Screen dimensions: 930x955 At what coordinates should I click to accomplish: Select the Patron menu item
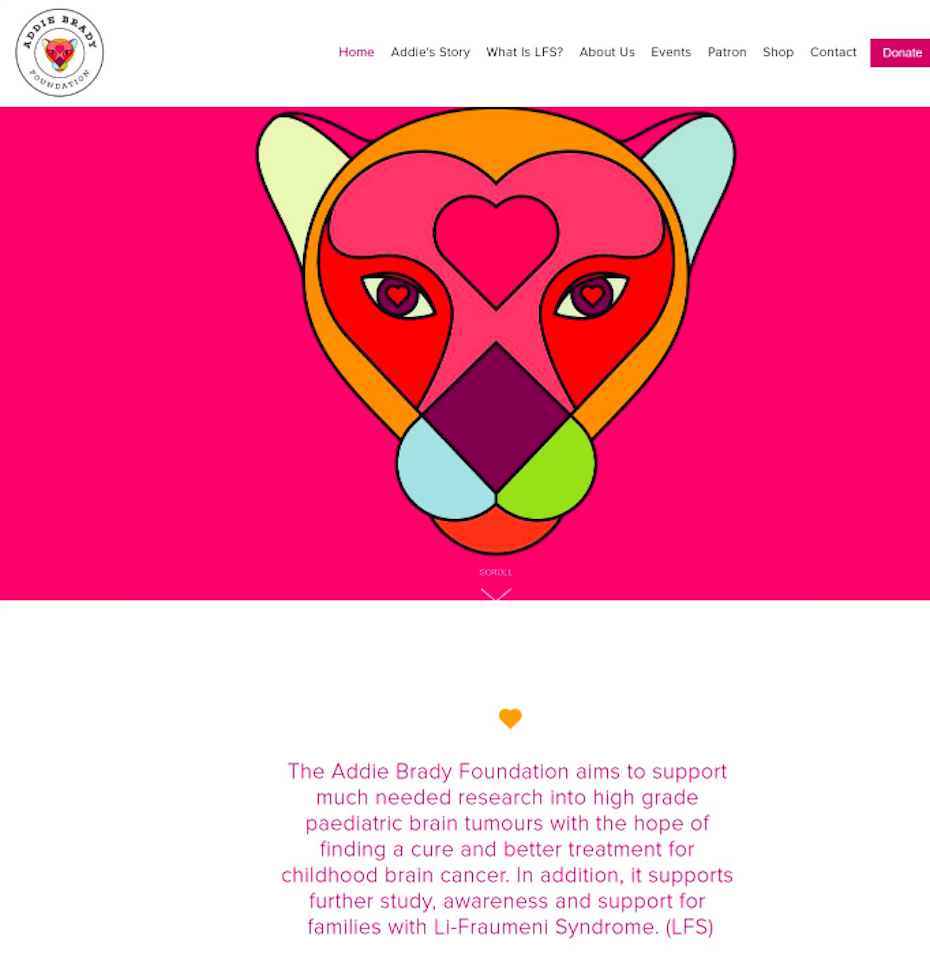[727, 52]
